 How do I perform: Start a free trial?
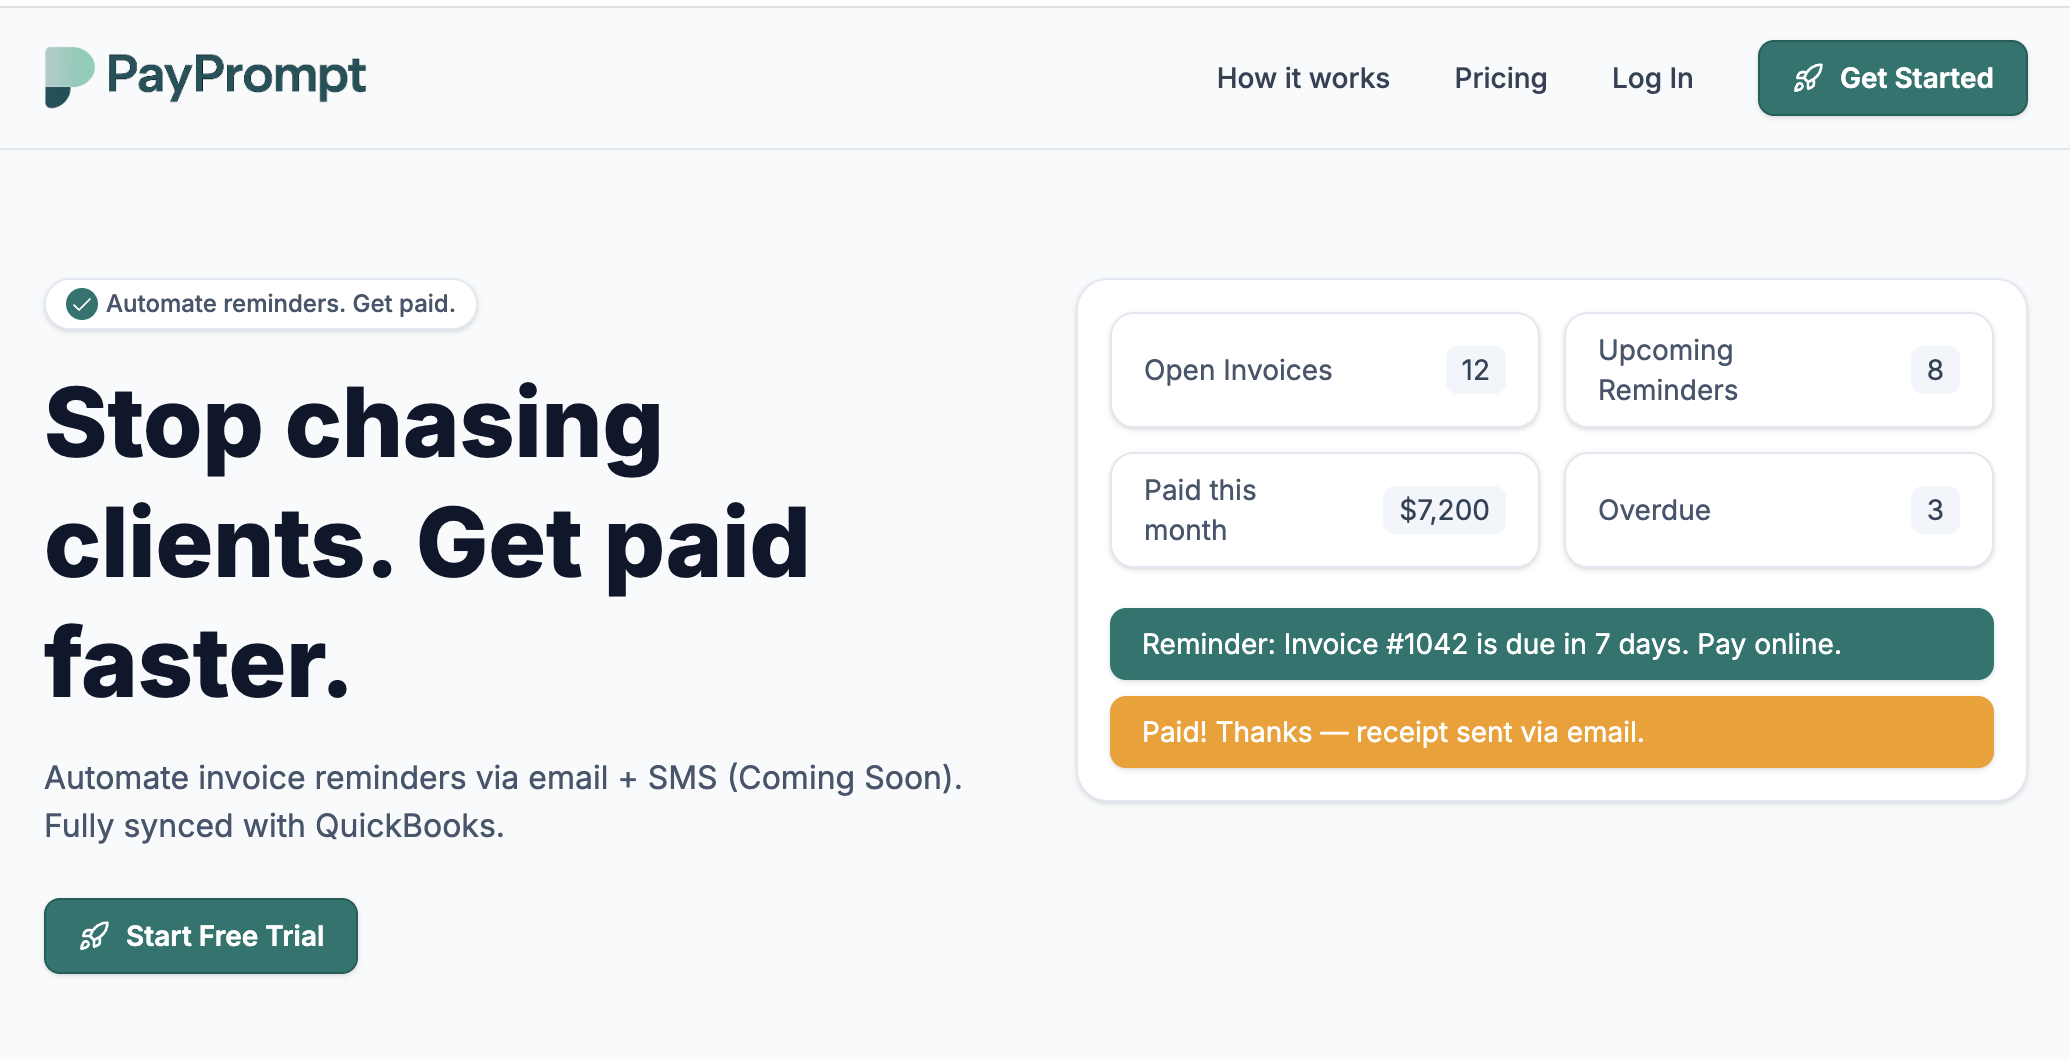click(x=201, y=936)
